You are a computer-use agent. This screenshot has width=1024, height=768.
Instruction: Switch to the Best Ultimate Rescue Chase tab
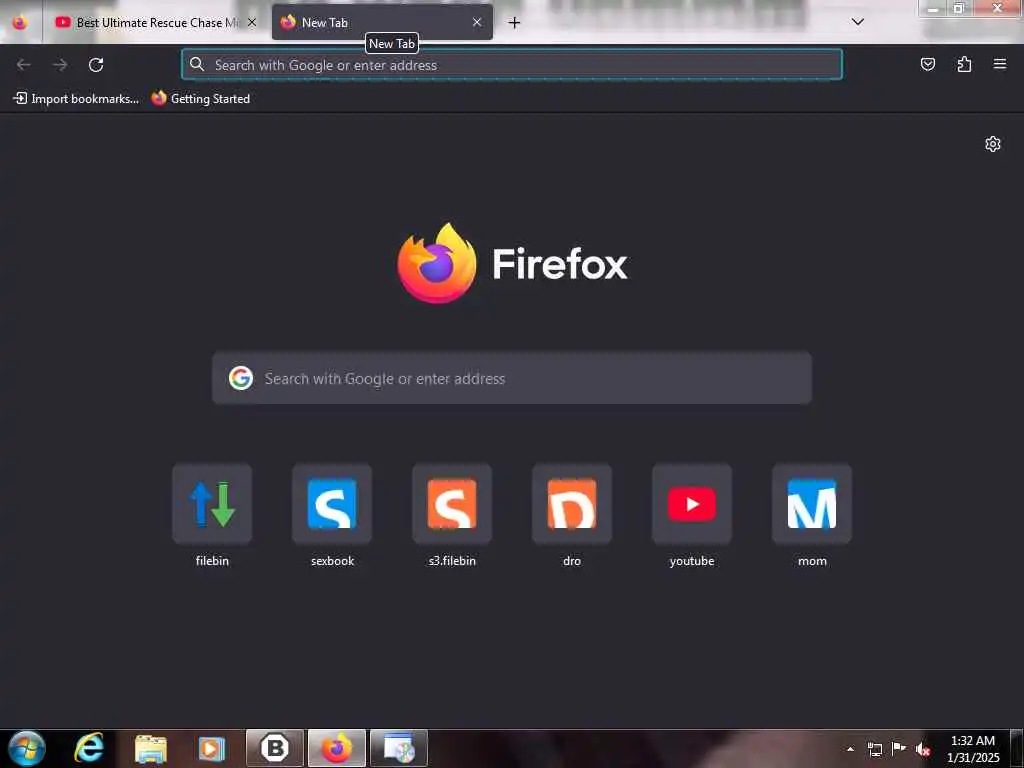point(157,22)
